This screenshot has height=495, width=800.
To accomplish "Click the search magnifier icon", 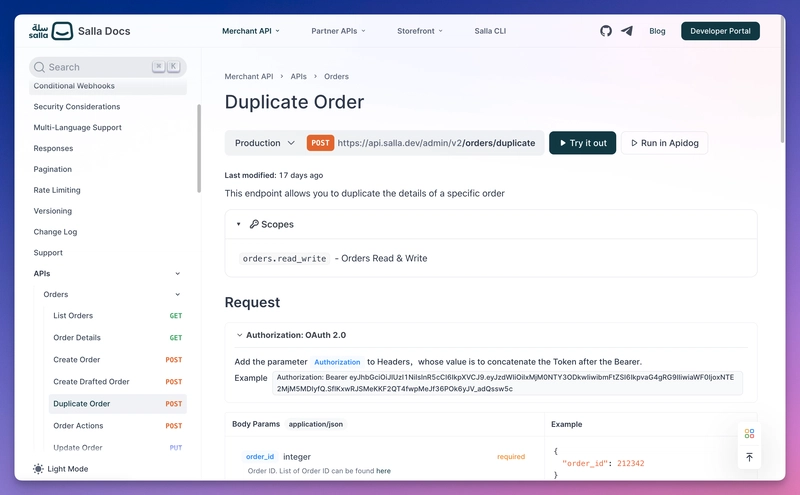I will (x=39, y=67).
